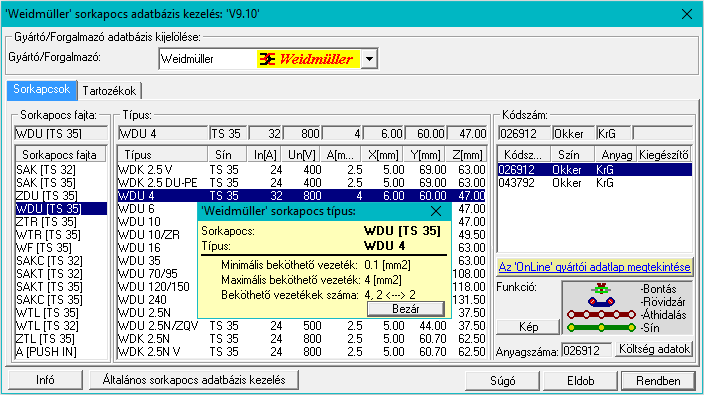Screen dimensions: 704x395
Task: Select WTL [TS 32] terminal family
Action: 61,326
